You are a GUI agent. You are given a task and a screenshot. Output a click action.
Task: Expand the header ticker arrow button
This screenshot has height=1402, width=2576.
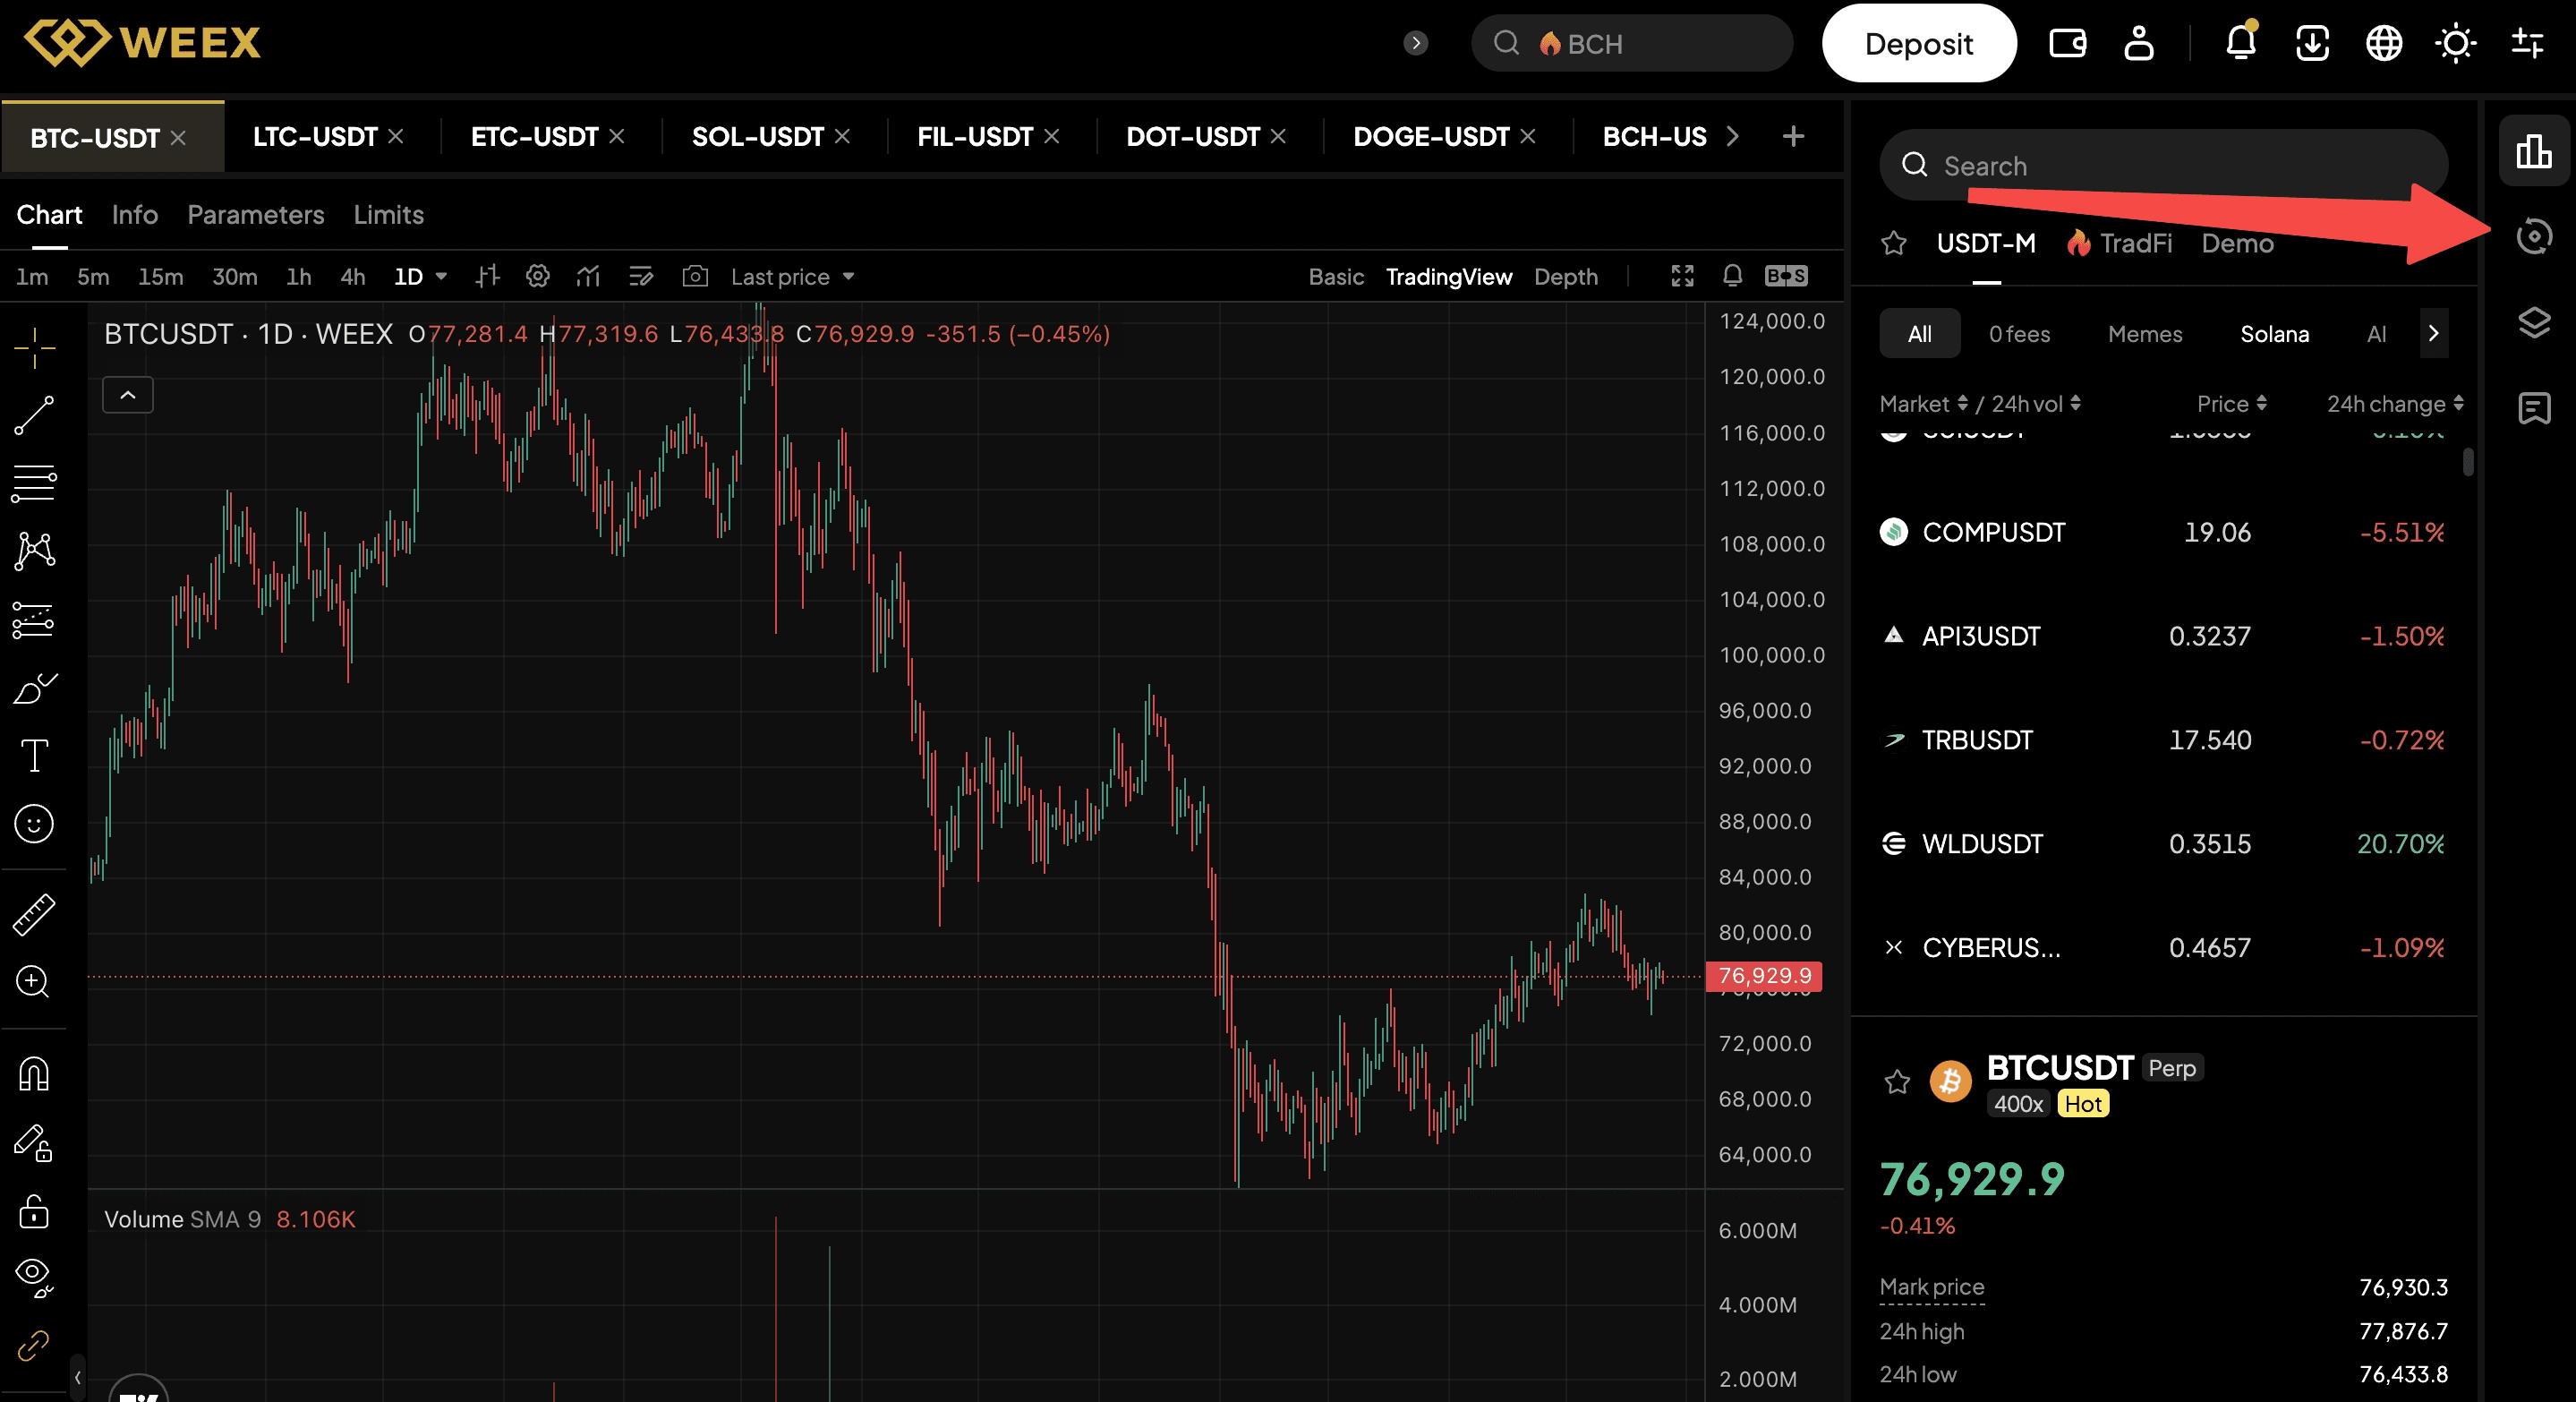1415,43
